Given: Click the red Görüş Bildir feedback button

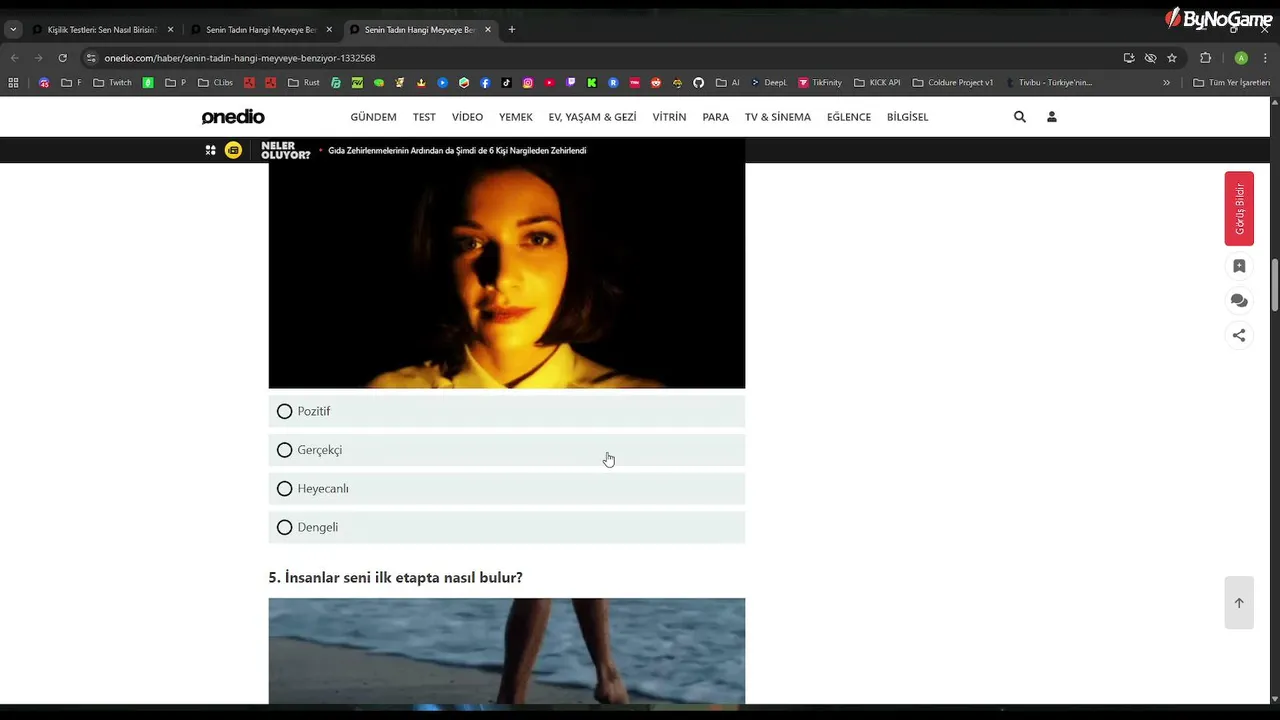Looking at the screenshot, I should click(x=1239, y=209).
